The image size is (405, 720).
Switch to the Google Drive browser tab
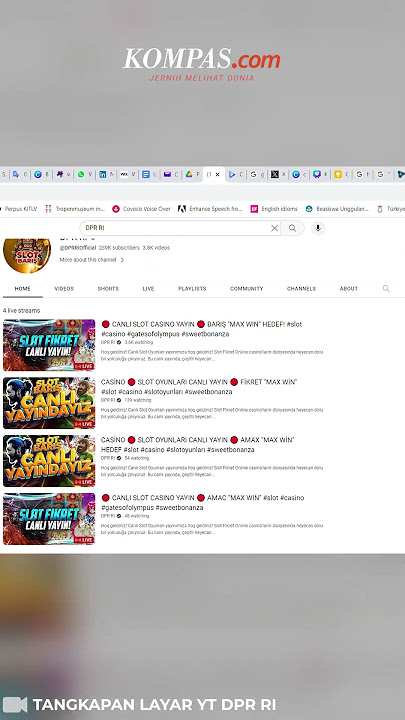click(191, 174)
